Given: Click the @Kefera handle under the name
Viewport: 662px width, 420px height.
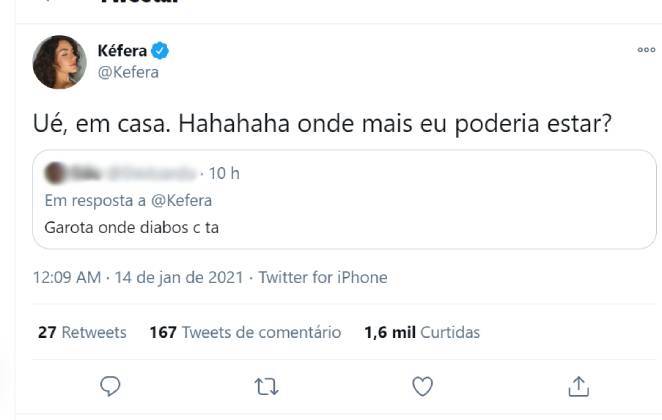Looking at the screenshot, I should click(128, 72).
